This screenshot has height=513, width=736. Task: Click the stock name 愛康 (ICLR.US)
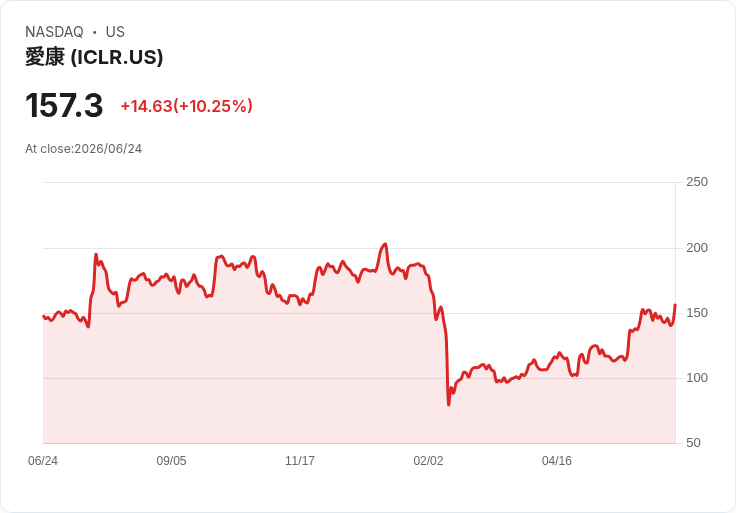94,57
